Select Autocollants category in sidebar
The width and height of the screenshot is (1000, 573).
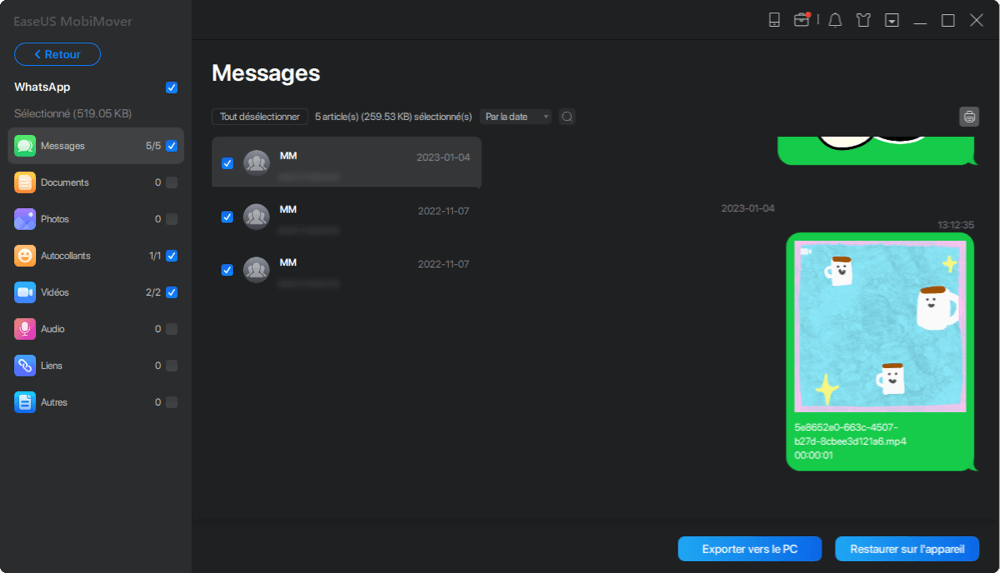96,256
